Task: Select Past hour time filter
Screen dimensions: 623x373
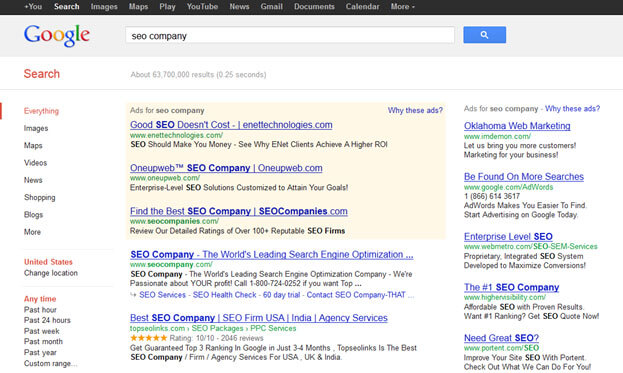Action: click(40, 310)
